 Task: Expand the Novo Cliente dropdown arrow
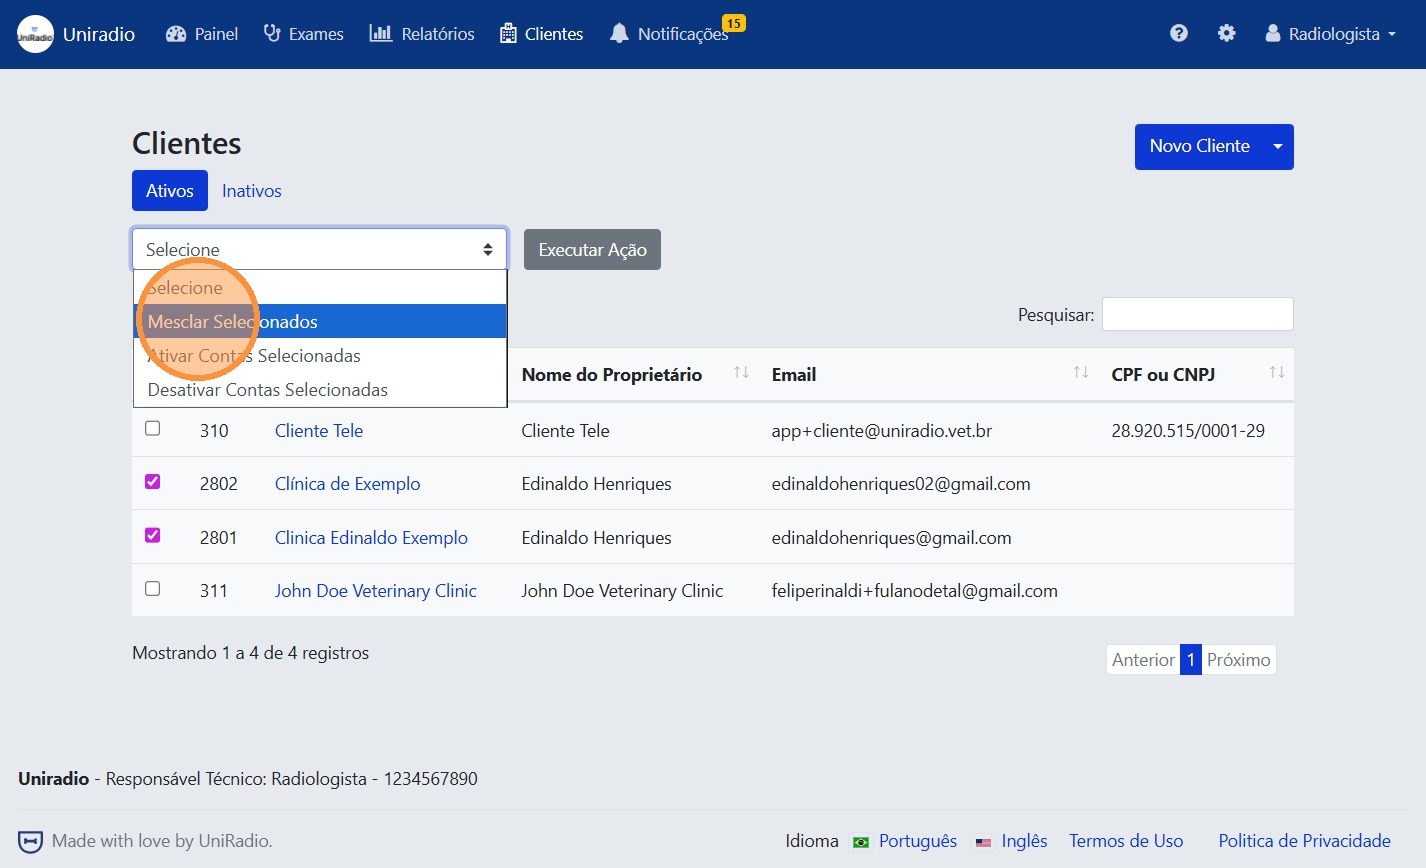click(x=1277, y=147)
